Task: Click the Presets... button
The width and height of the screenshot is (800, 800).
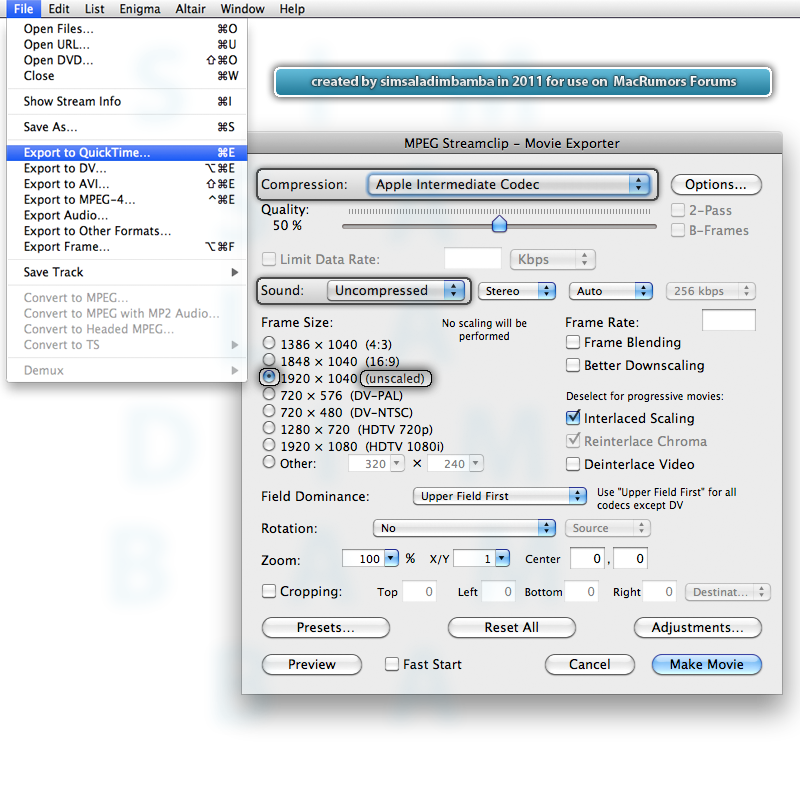Action: 326,627
